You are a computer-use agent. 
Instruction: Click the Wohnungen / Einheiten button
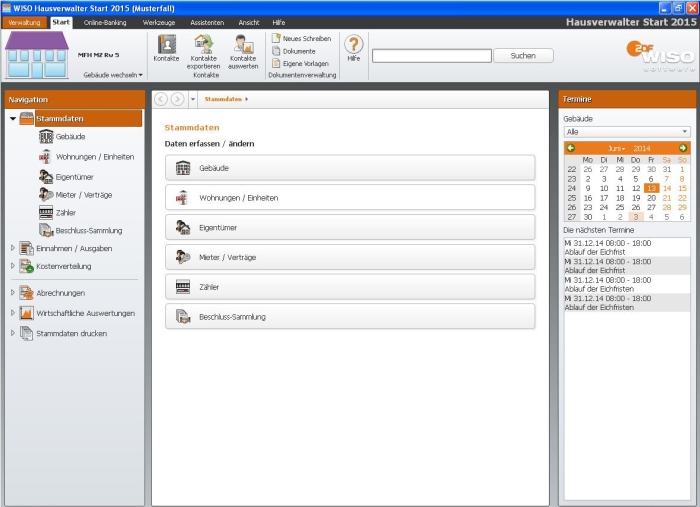[350, 198]
